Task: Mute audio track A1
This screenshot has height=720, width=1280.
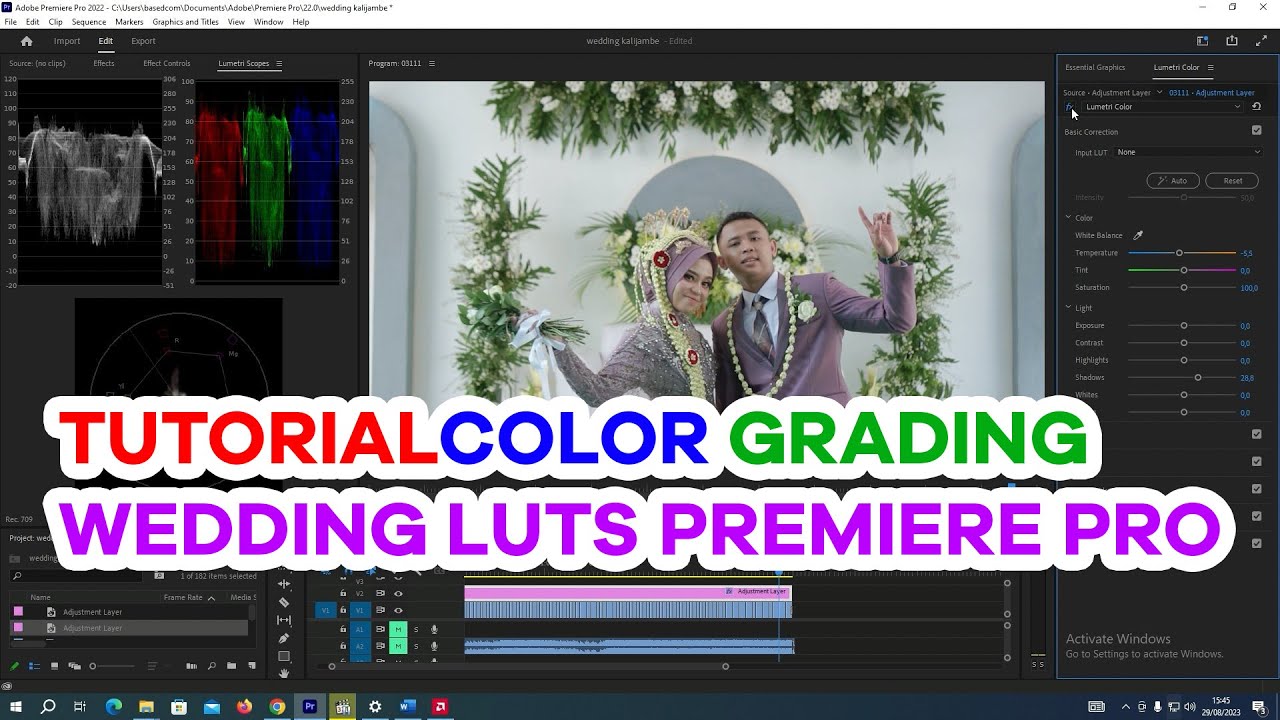Action: tap(398, 629)
